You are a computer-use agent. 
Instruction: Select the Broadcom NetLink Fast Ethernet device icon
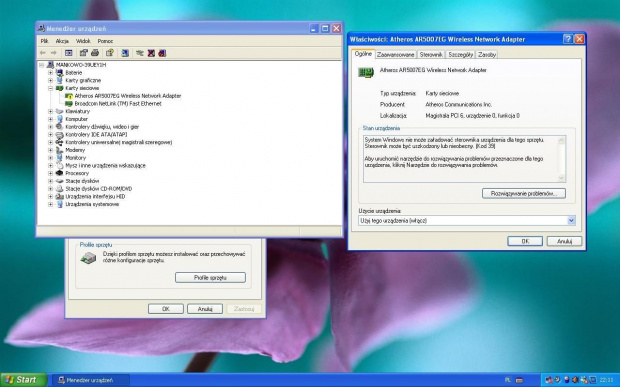[69, 104]
